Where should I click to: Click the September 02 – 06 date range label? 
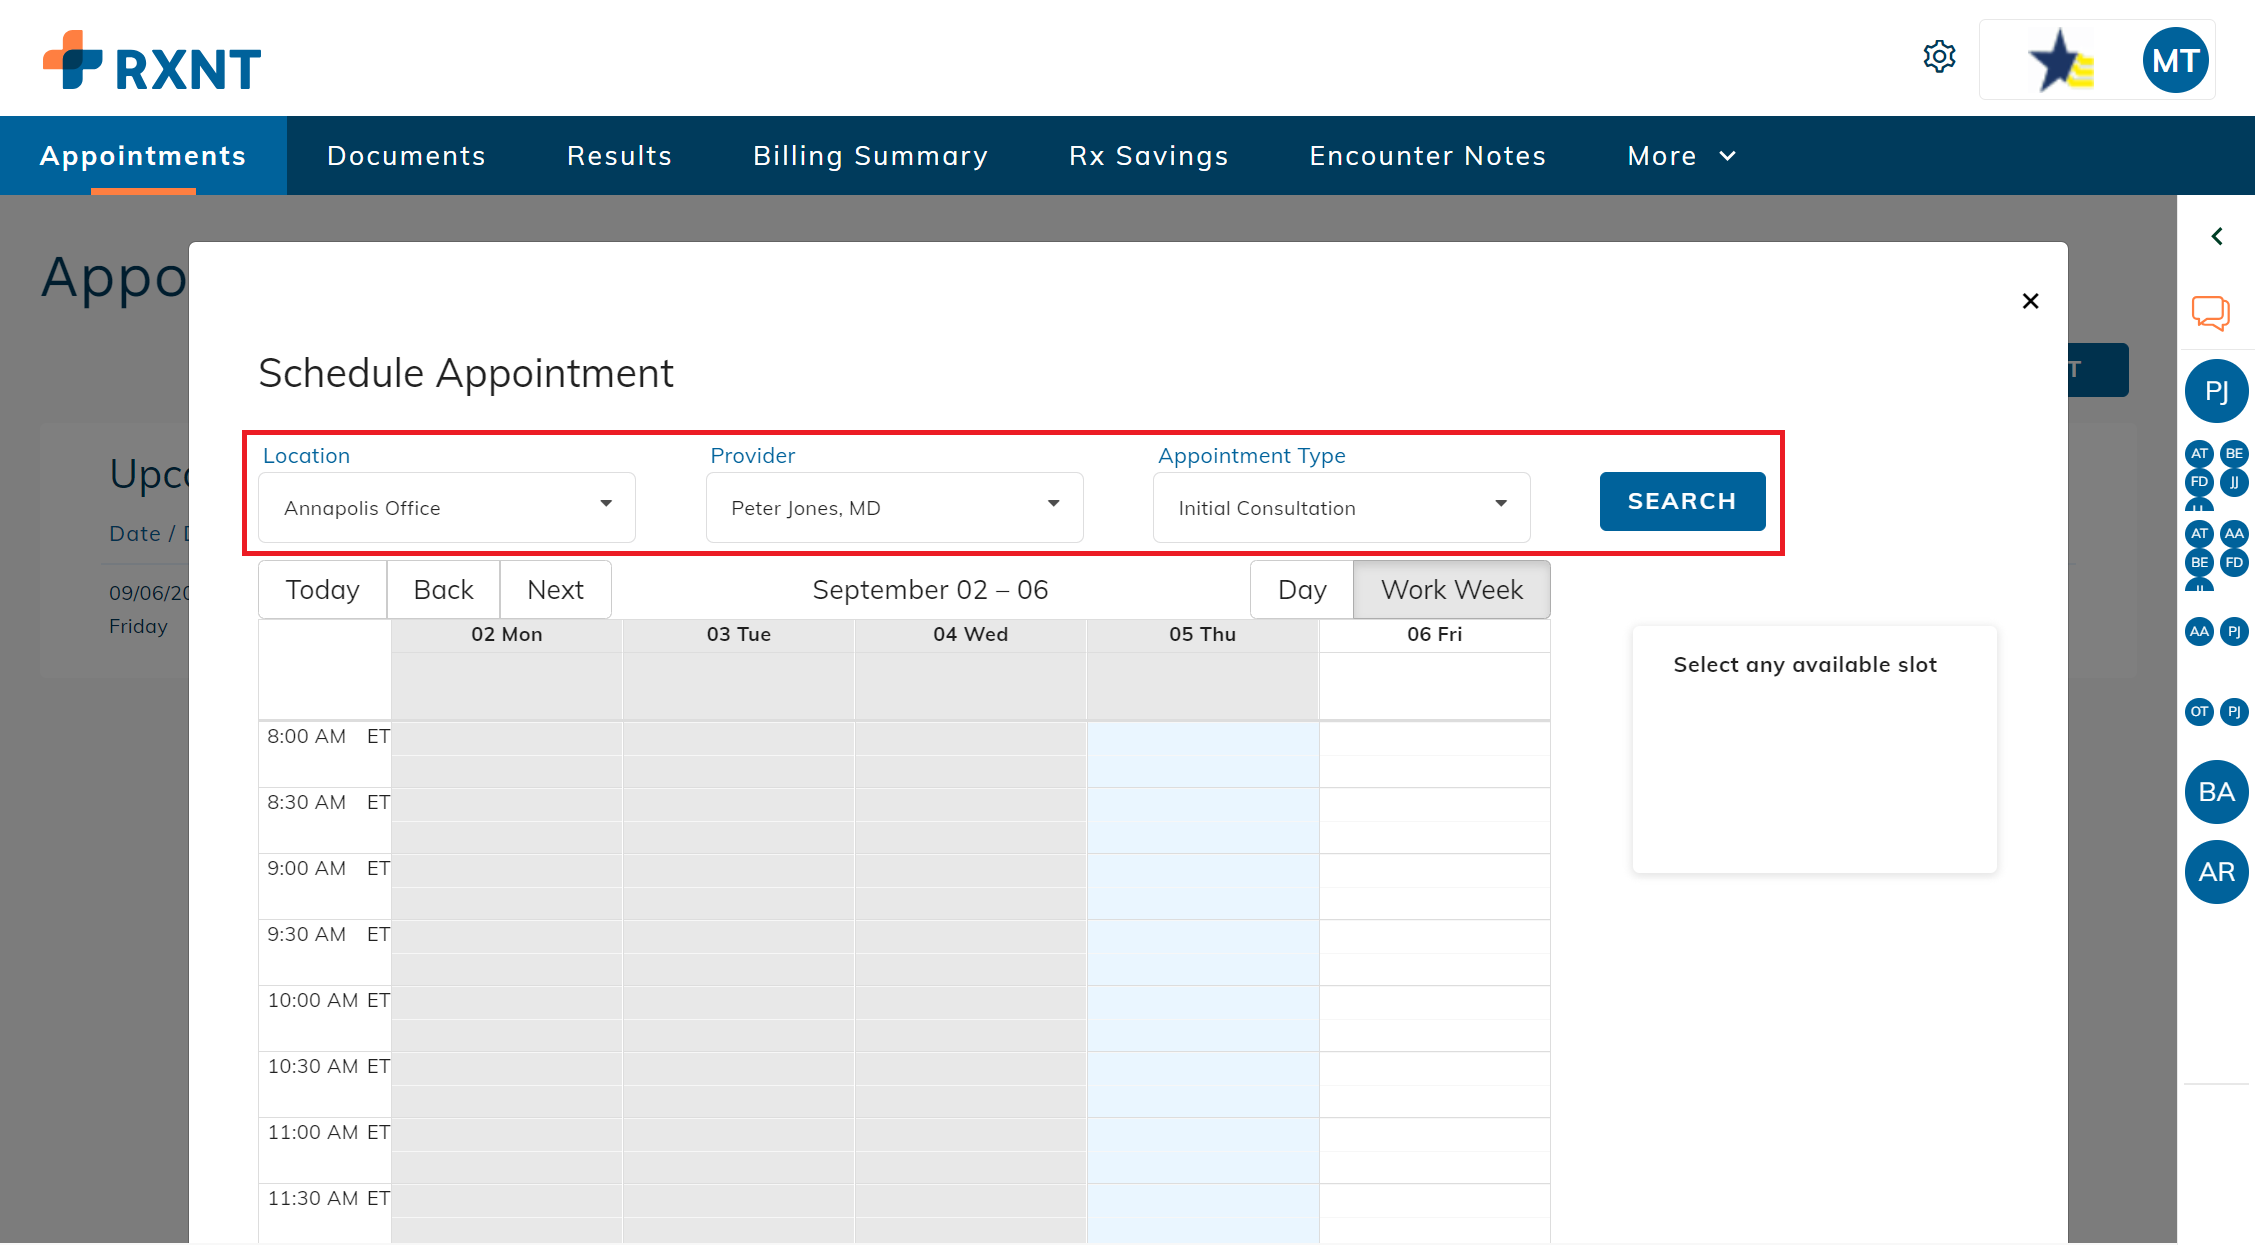coord(930,590)
